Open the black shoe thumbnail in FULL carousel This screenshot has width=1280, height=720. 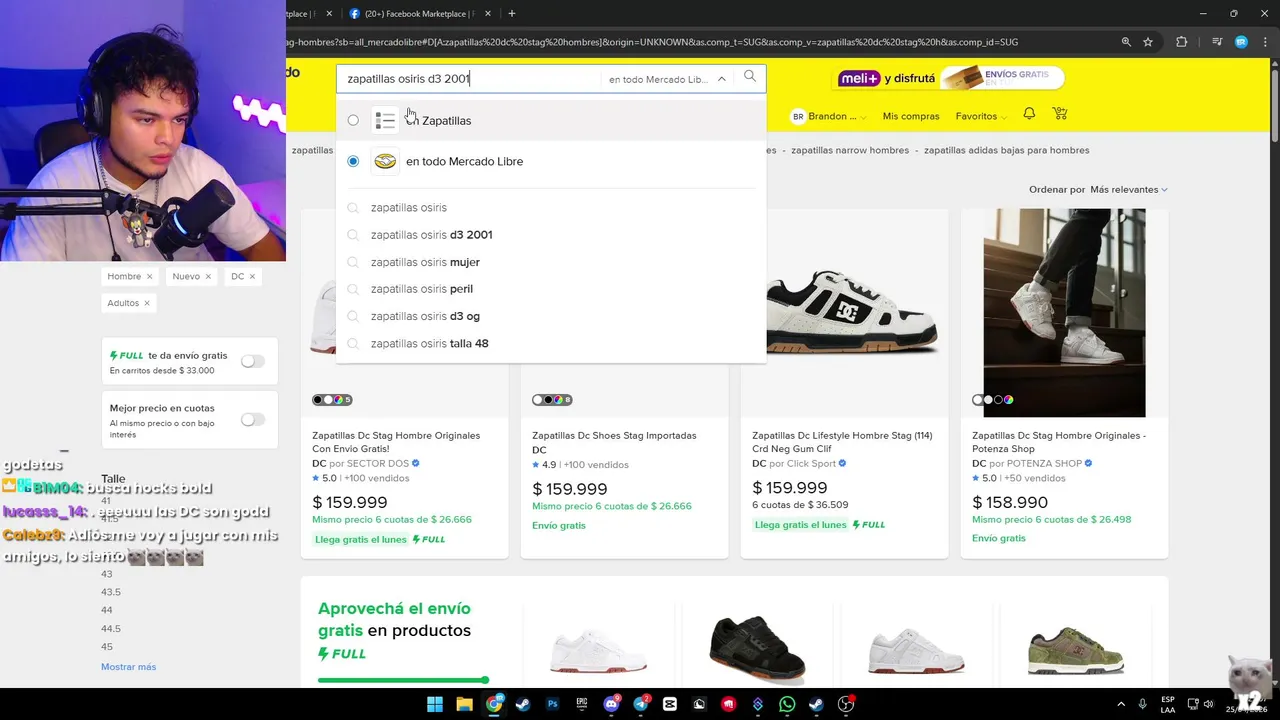coord(757,648)
